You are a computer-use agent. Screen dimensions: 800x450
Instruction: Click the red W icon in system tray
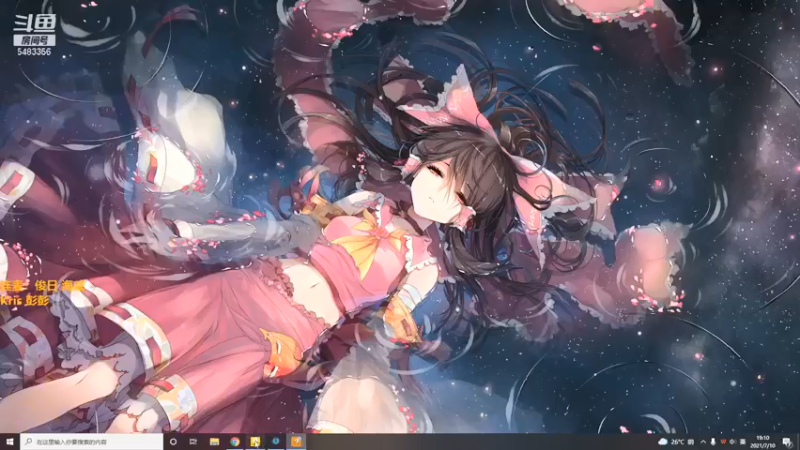[723, 442]
